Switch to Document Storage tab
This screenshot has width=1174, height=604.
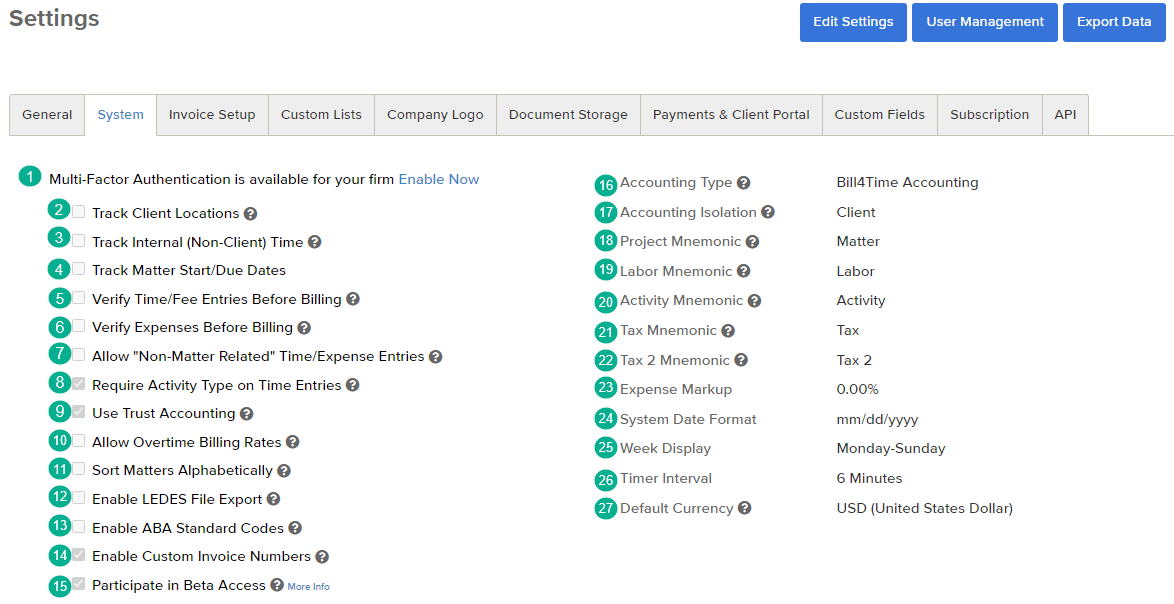tap(568, 115)
